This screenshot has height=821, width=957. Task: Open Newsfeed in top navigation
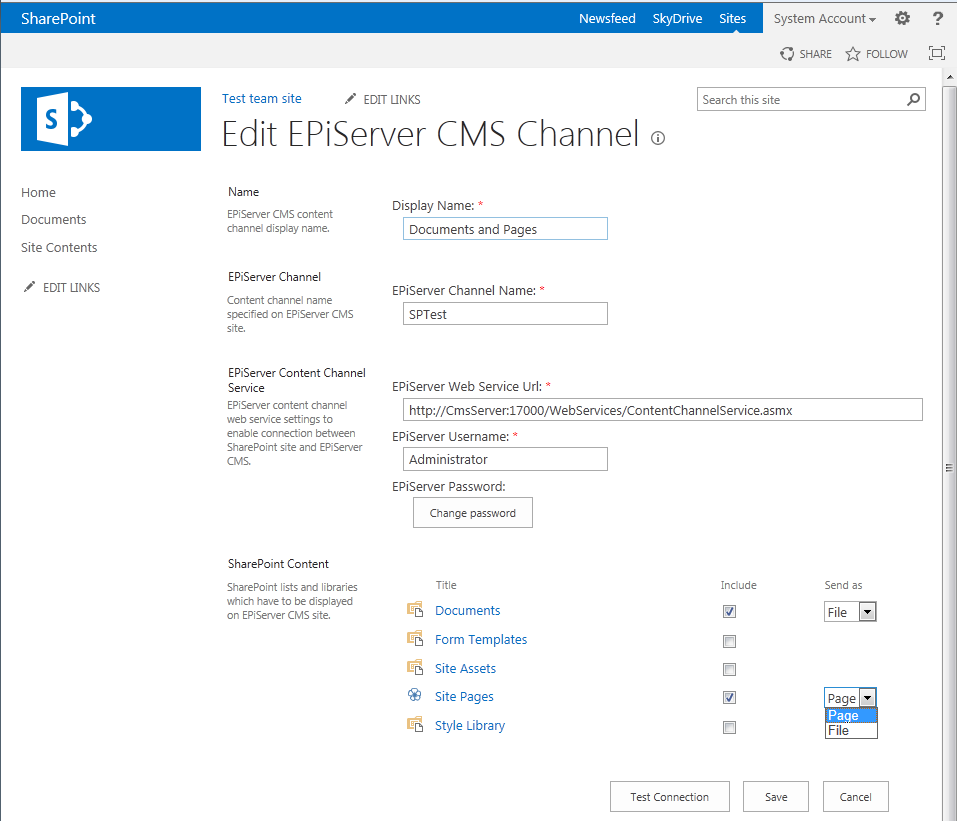[x=607, y=18]
